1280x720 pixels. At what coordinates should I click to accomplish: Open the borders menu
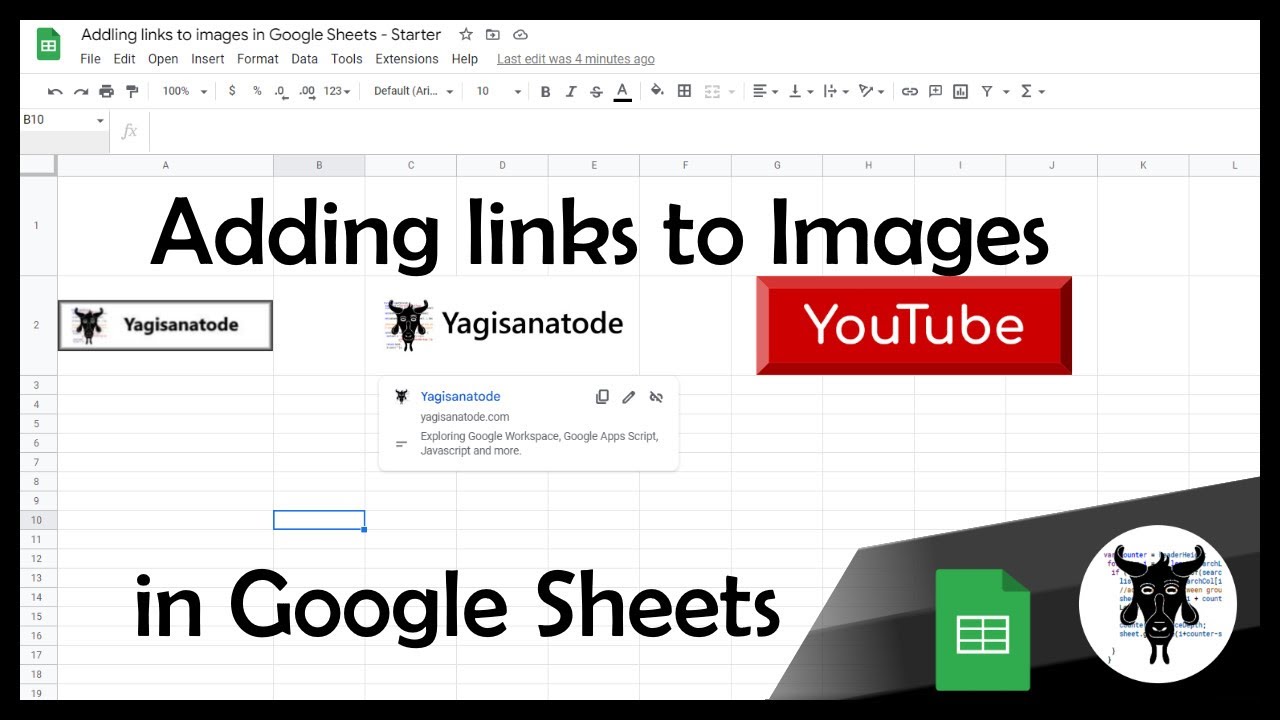click(x=684, y=91)
